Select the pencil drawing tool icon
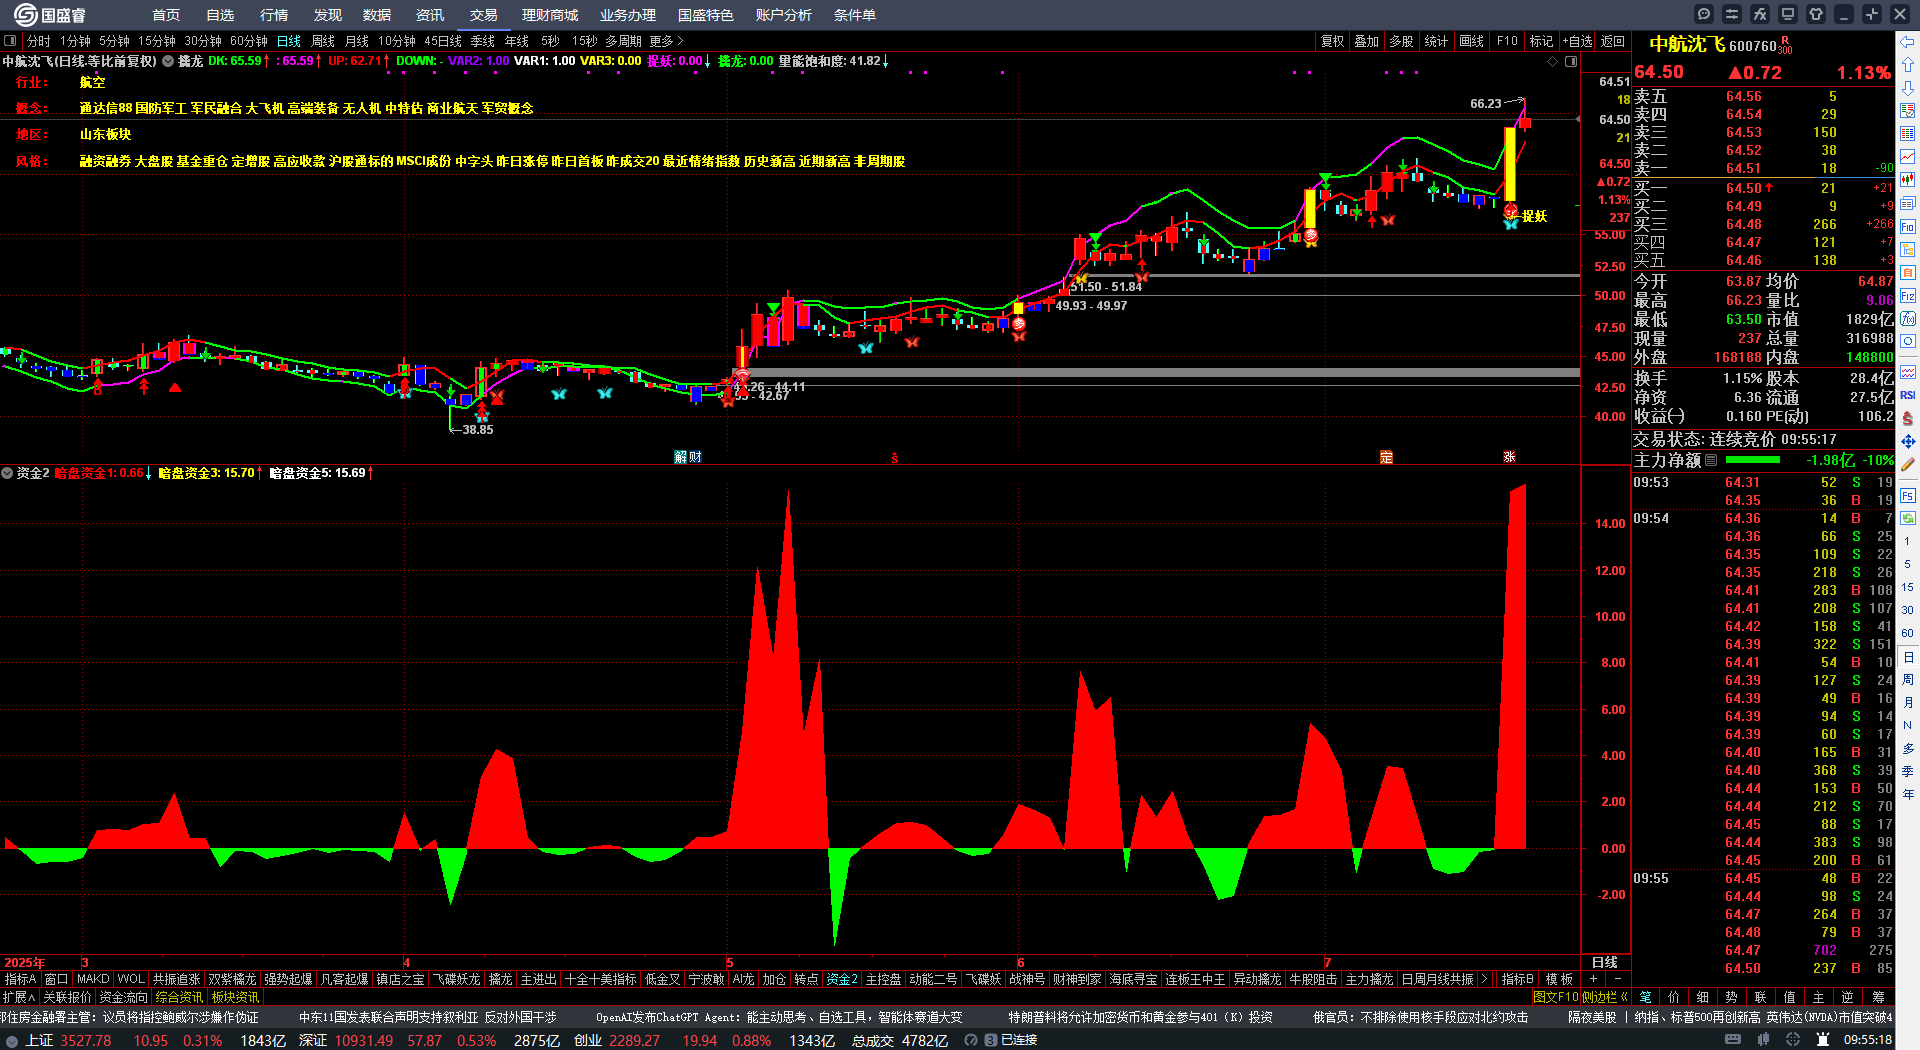Screen dimensions: 1920x1050 pos(1908,464)
